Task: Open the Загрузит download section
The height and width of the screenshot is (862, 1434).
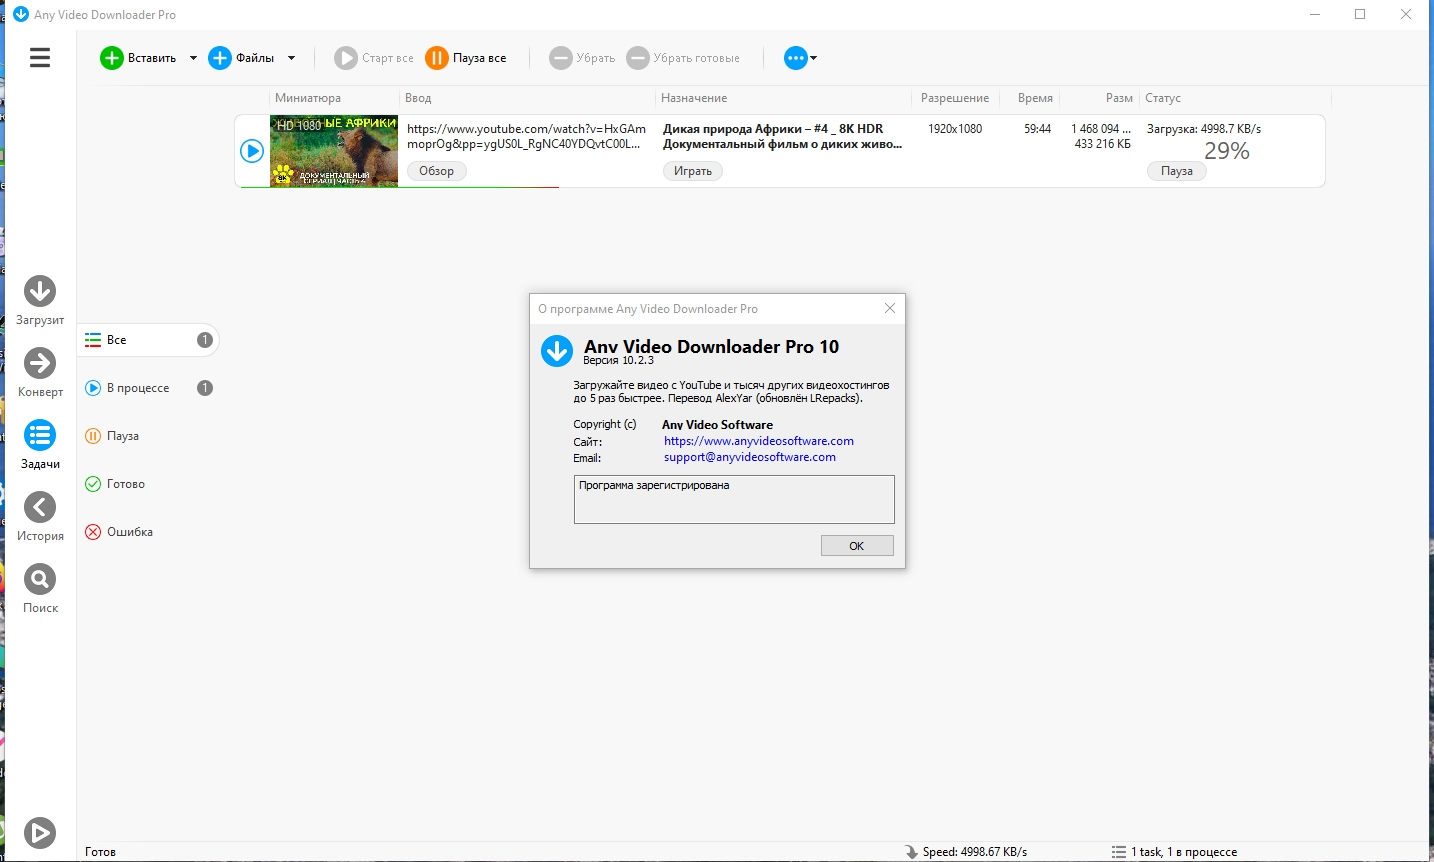Action: 40,301
